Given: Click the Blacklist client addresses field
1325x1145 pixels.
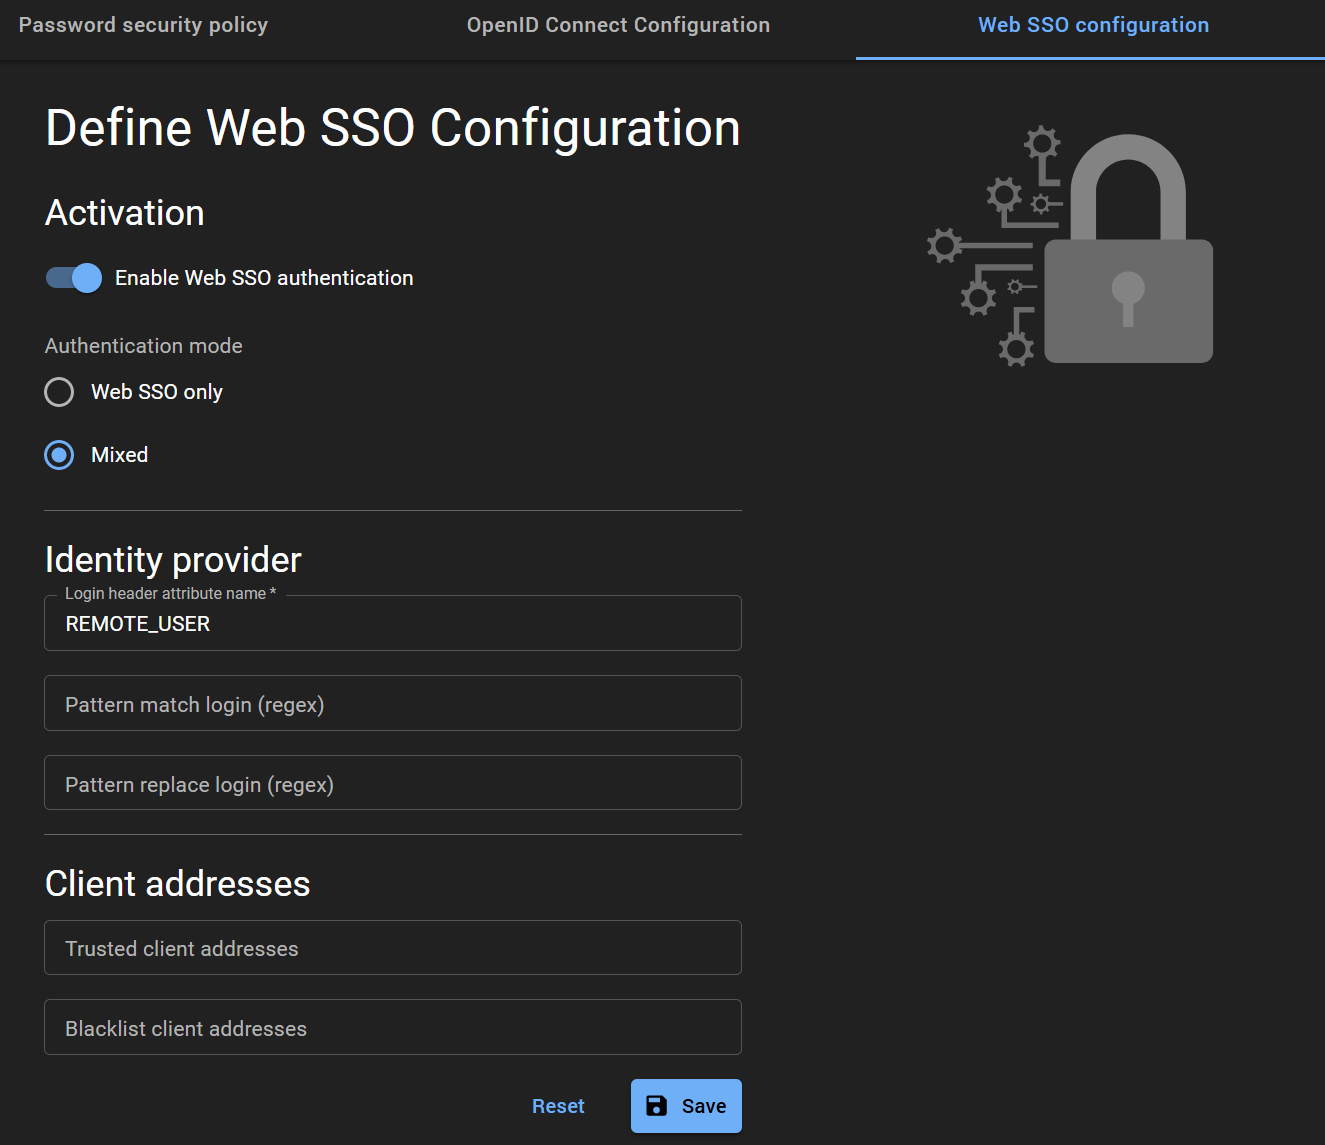Looking at the screenshot, I should coord(392,1027).
